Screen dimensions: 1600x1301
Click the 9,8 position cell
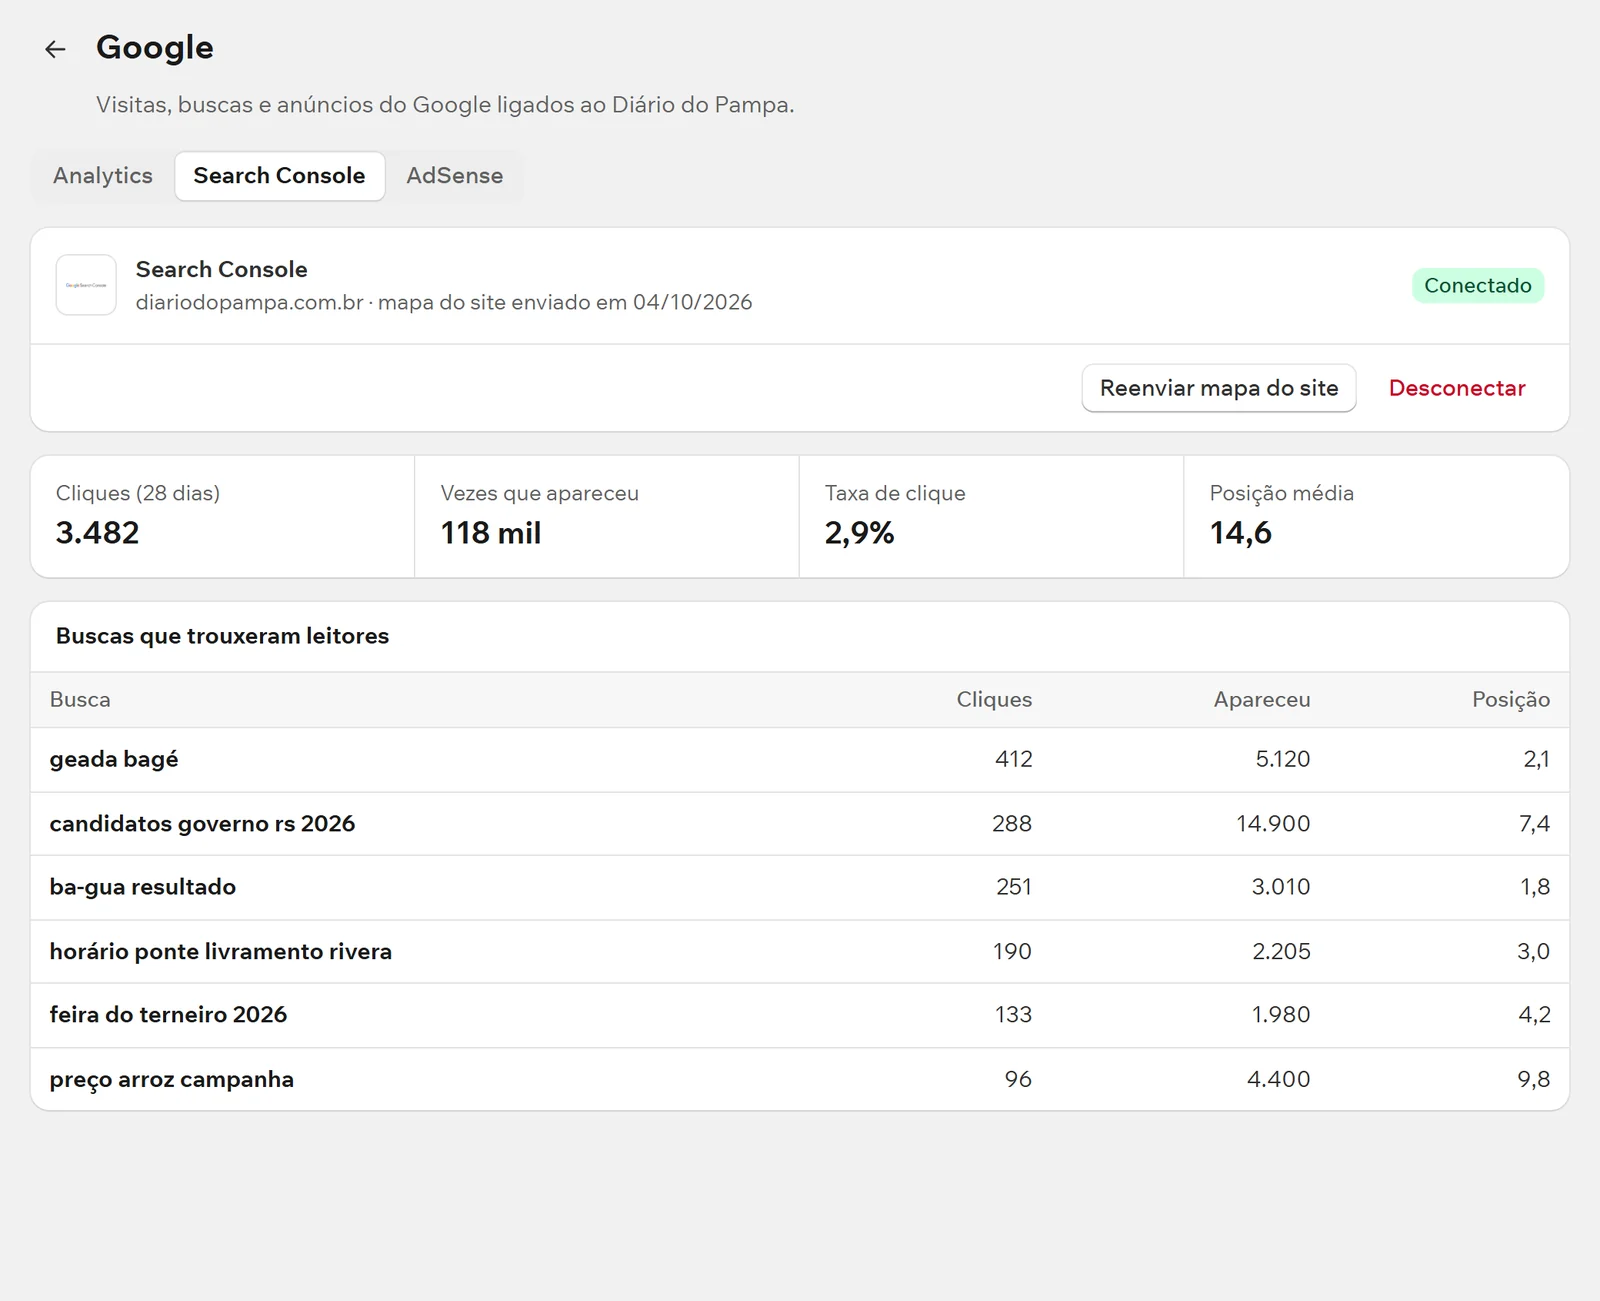click(x=1534, y=1080)
